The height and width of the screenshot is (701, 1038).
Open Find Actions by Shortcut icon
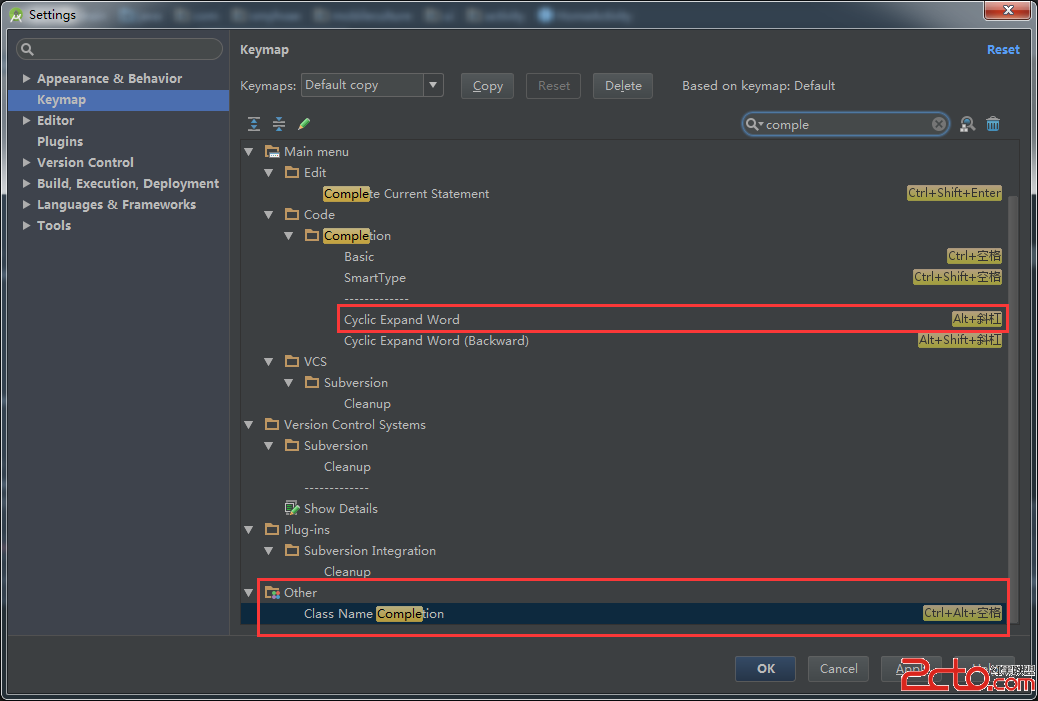coord(967,124)
